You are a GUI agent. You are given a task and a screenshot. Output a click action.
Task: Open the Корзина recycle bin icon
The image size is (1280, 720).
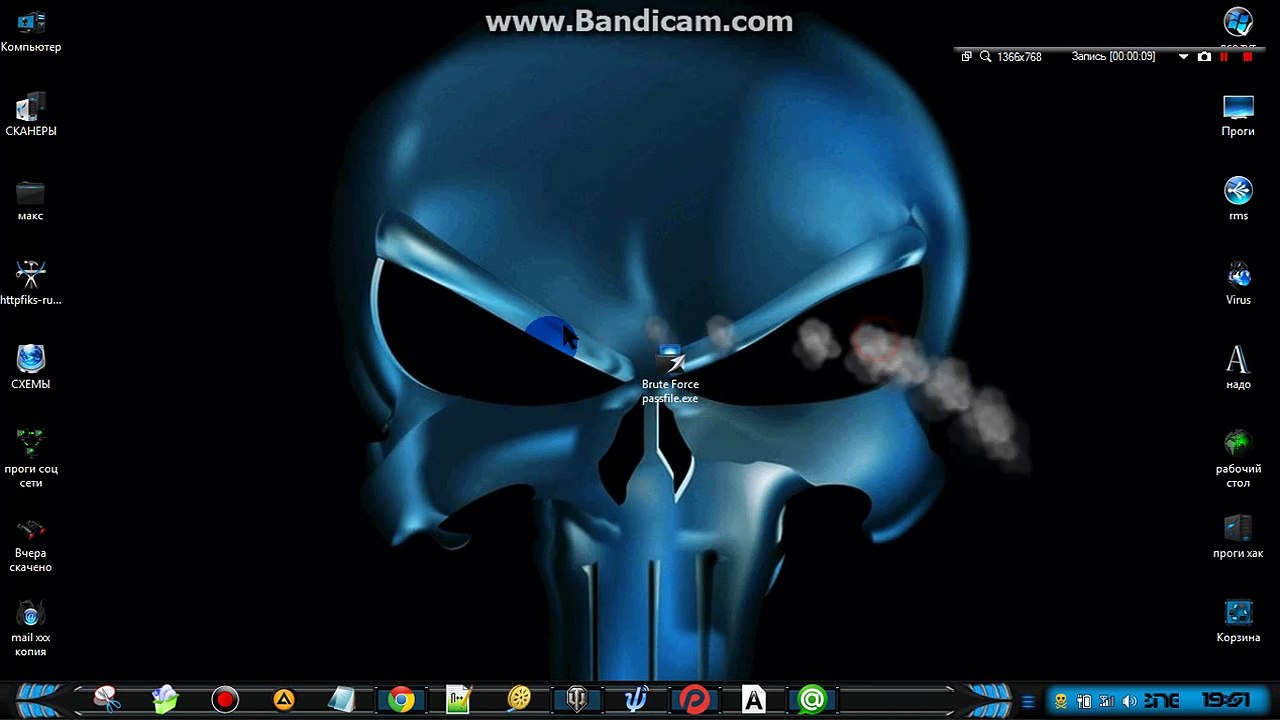pyautogui.click(x=1238, y=621)
